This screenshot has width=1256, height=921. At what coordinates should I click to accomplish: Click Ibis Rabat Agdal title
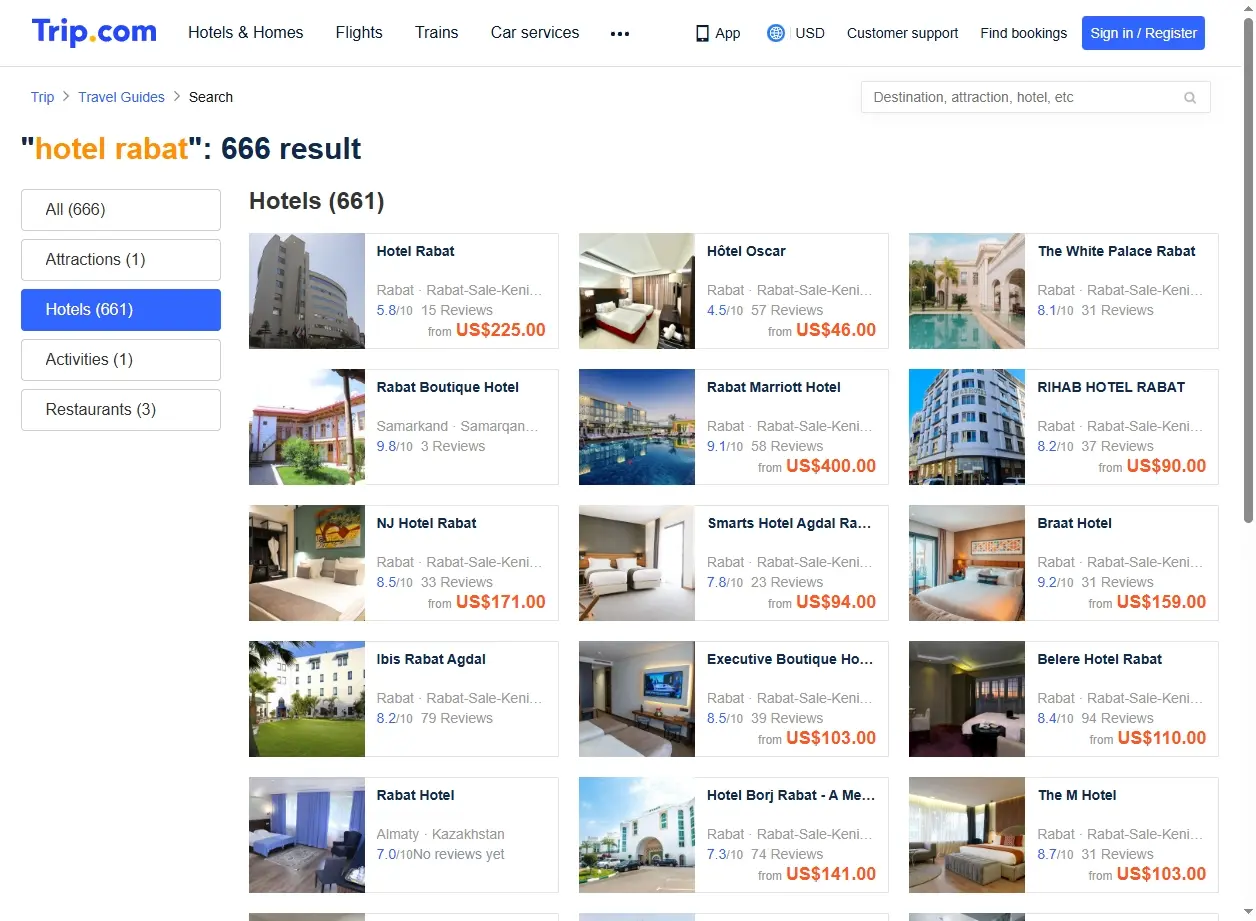tap(431, 659)
